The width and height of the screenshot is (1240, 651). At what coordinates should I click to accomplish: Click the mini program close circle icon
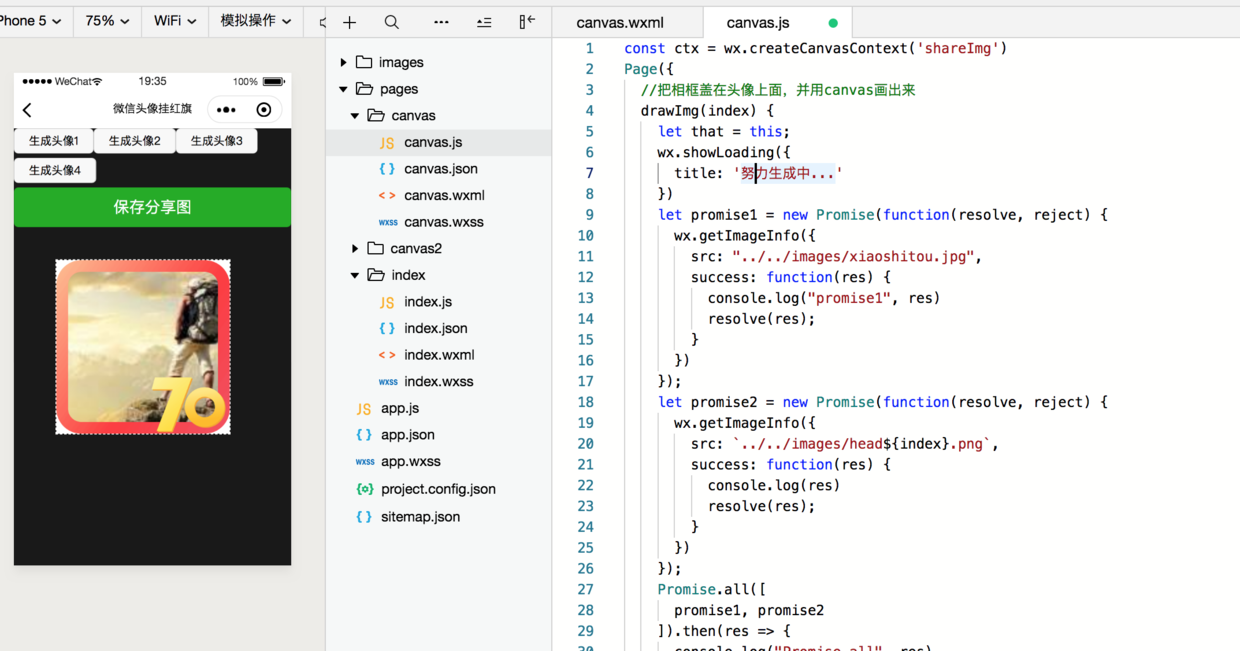tap(264, 110)
